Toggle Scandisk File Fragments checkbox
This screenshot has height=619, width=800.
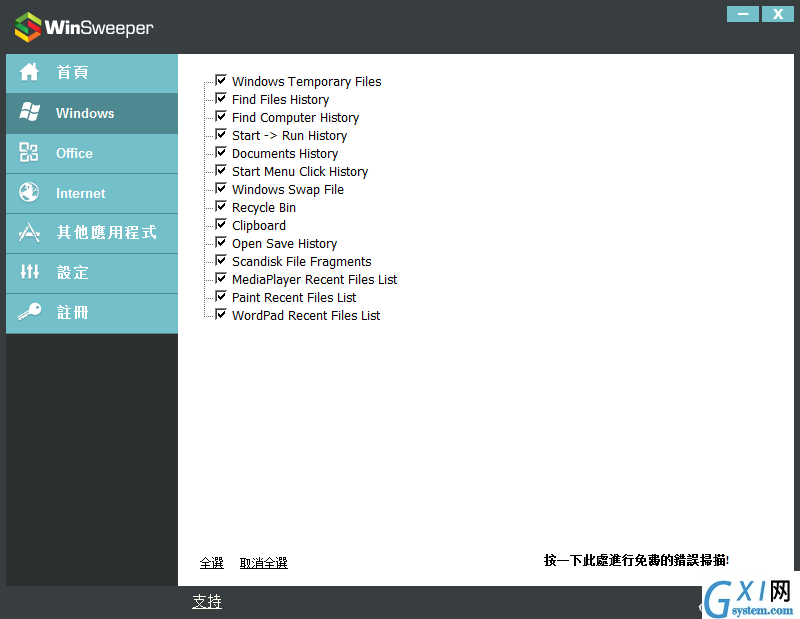tap(221, 260)
